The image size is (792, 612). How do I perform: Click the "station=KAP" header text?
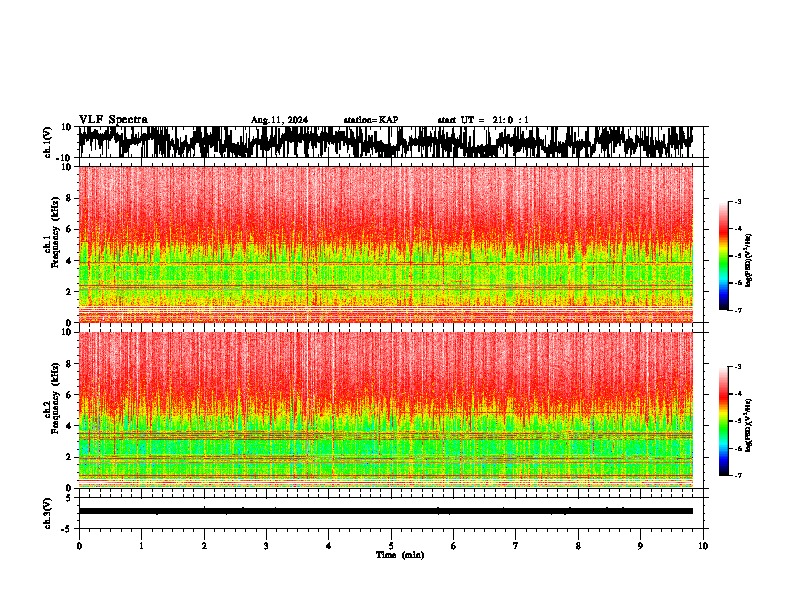[x=371, y=120]
